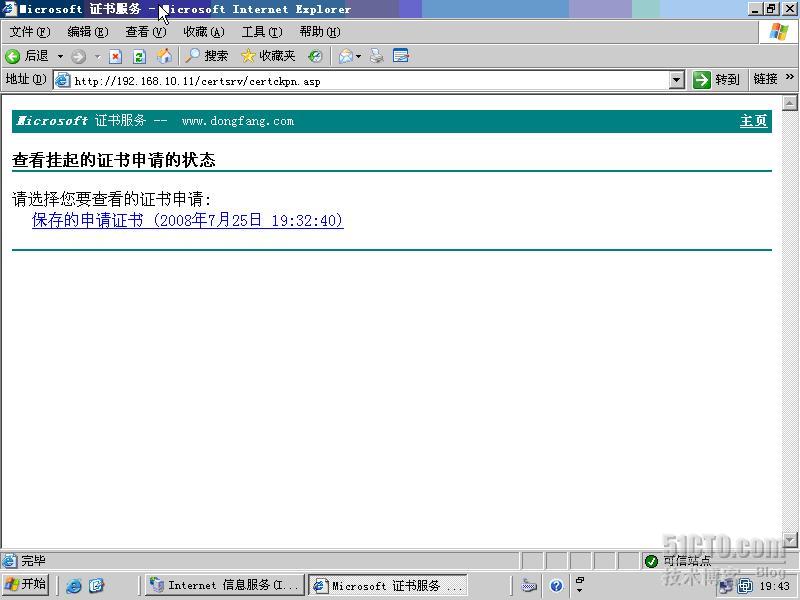Open the forward history dropdown arrow
800x600 pixels.
tap(97, 56)
